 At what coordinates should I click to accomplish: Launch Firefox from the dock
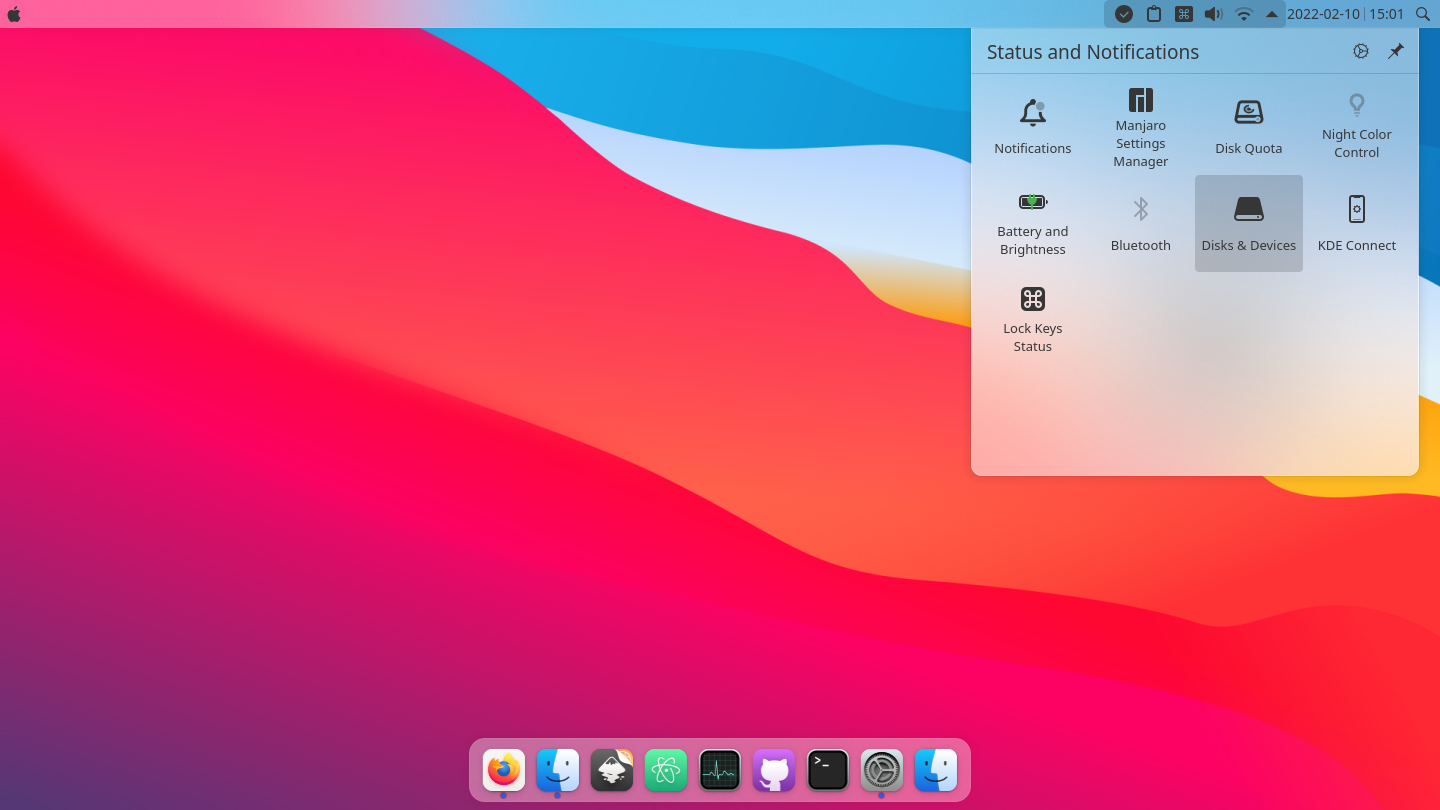pyautogui.click(x=504, y=770)
